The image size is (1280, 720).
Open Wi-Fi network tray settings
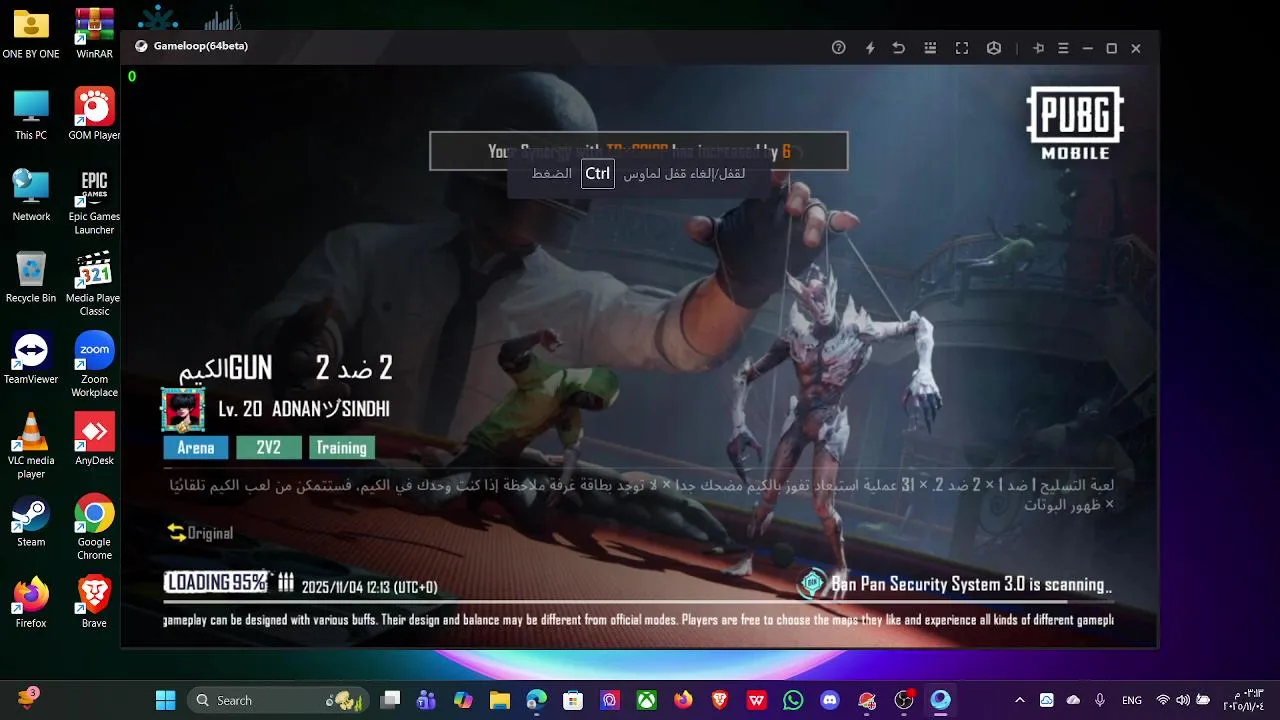pos(1163,700)
